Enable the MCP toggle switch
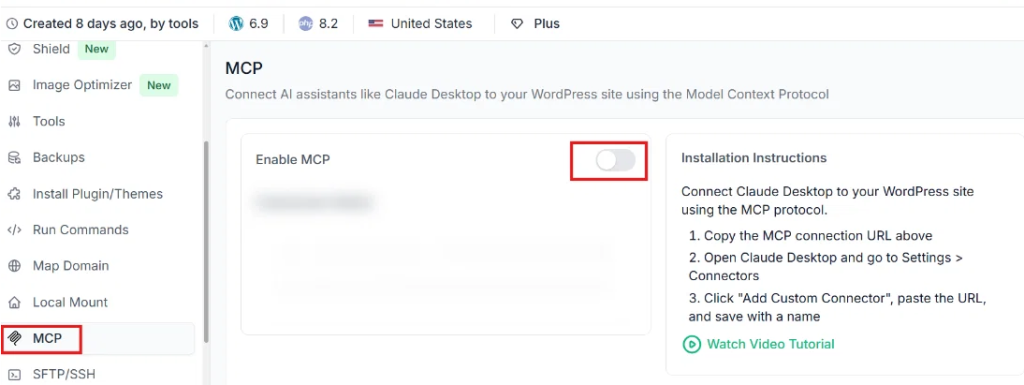 615,160
